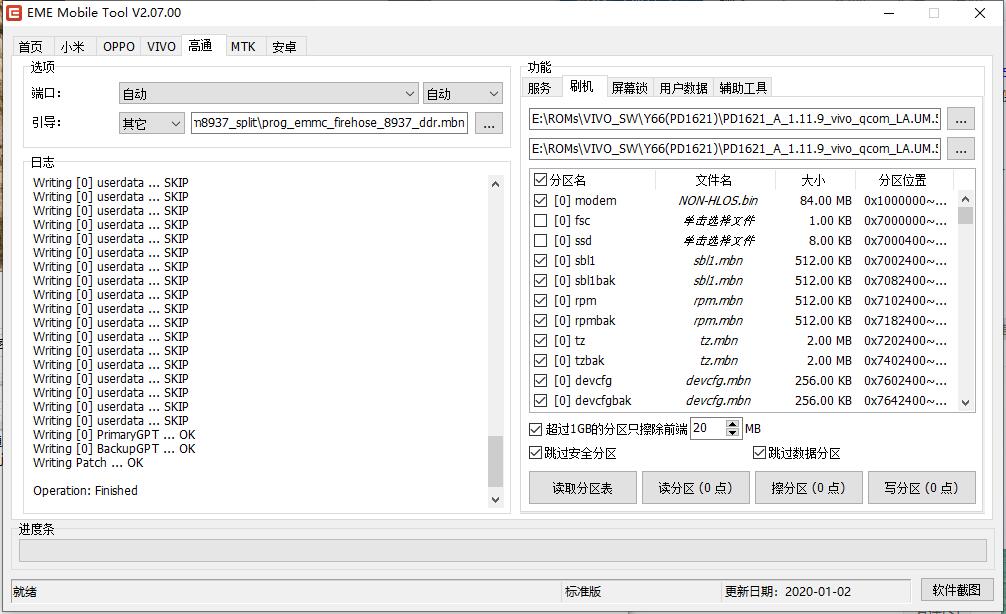Click browse button next to firehose bootloader path
This screenshot has height=614, width=1006.
pyautogui.click(x=488, y=123)
